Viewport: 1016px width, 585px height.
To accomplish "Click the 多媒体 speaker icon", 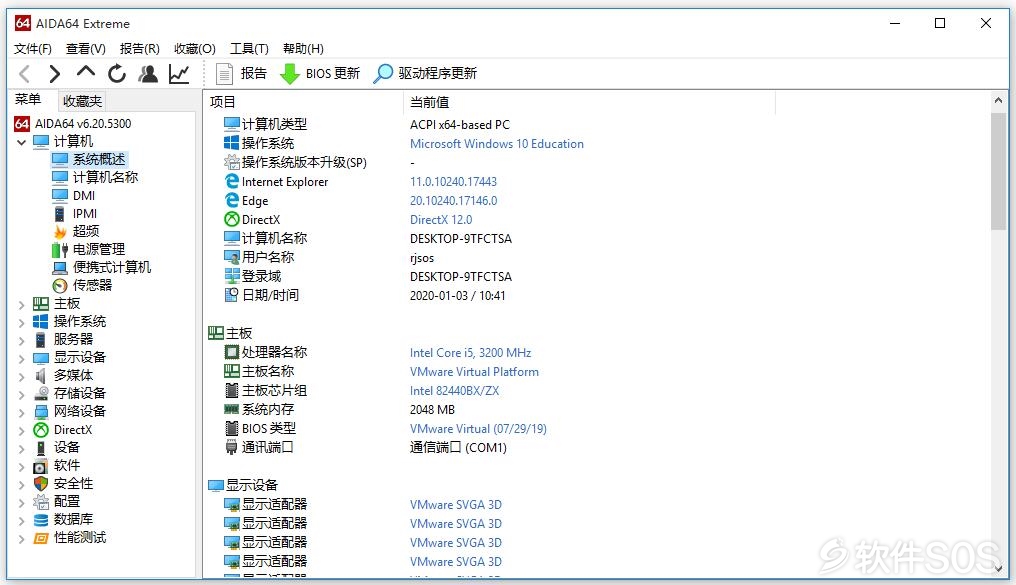I will coord(41,376).
